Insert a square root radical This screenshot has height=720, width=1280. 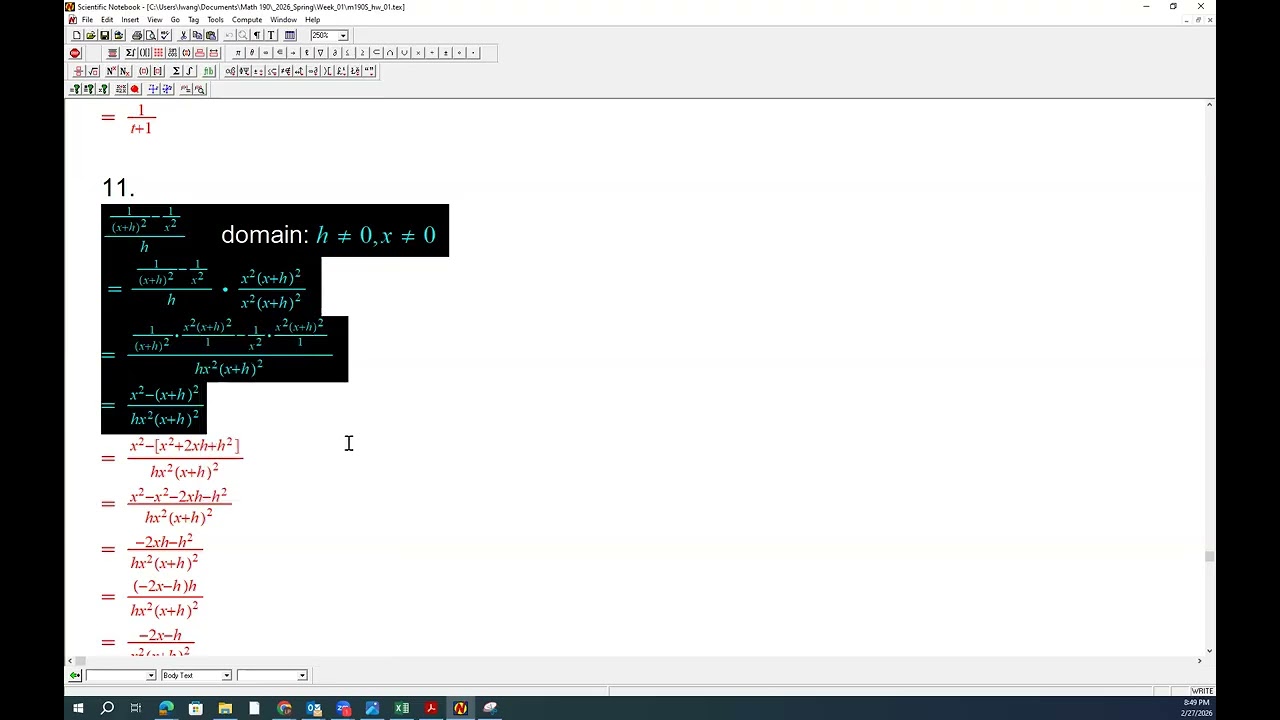point(93,71)
